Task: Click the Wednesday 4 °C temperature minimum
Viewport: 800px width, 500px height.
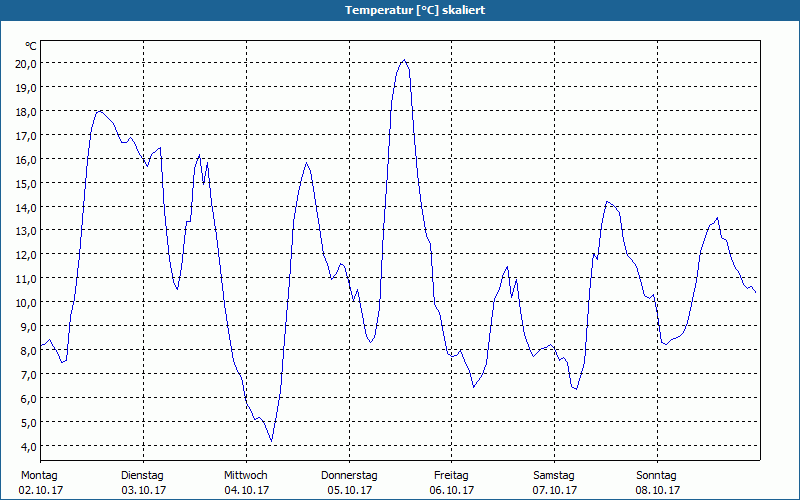Action: (x=271, y=441)
